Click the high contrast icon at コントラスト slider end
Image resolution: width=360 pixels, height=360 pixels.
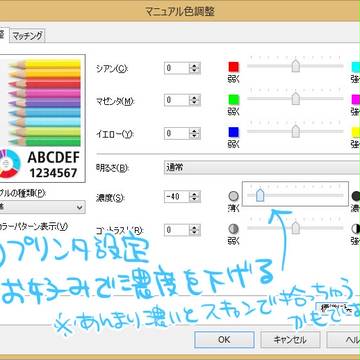(356, 229)
